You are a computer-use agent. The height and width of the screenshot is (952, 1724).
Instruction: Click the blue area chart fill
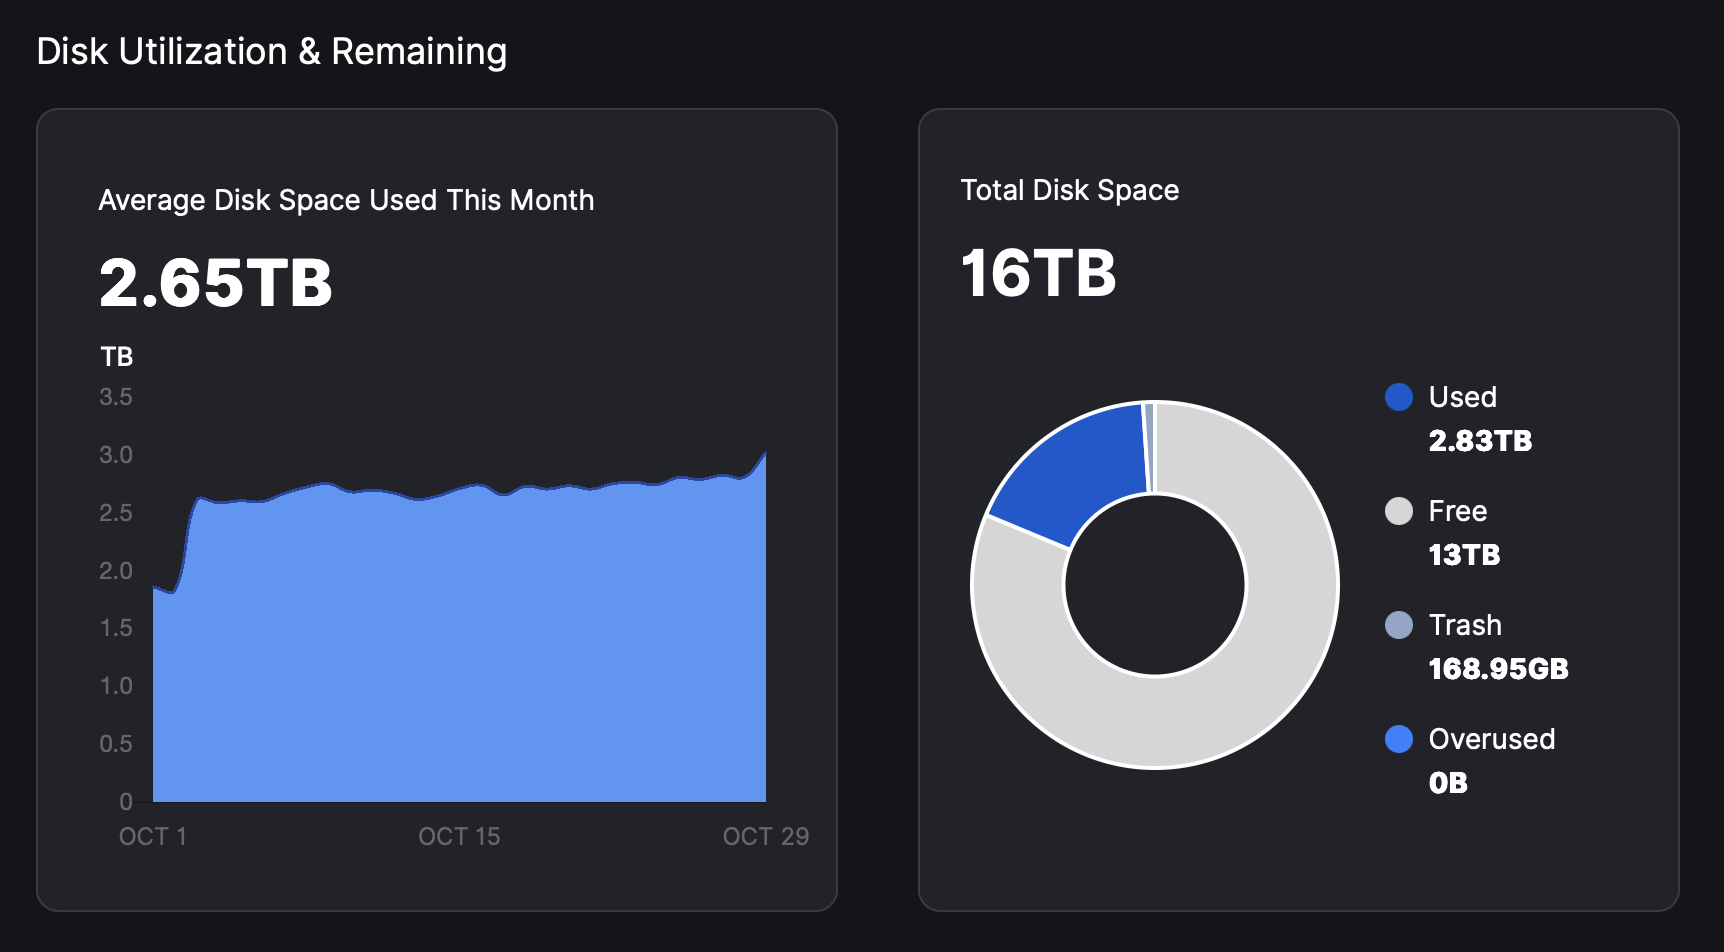point(460,650)
